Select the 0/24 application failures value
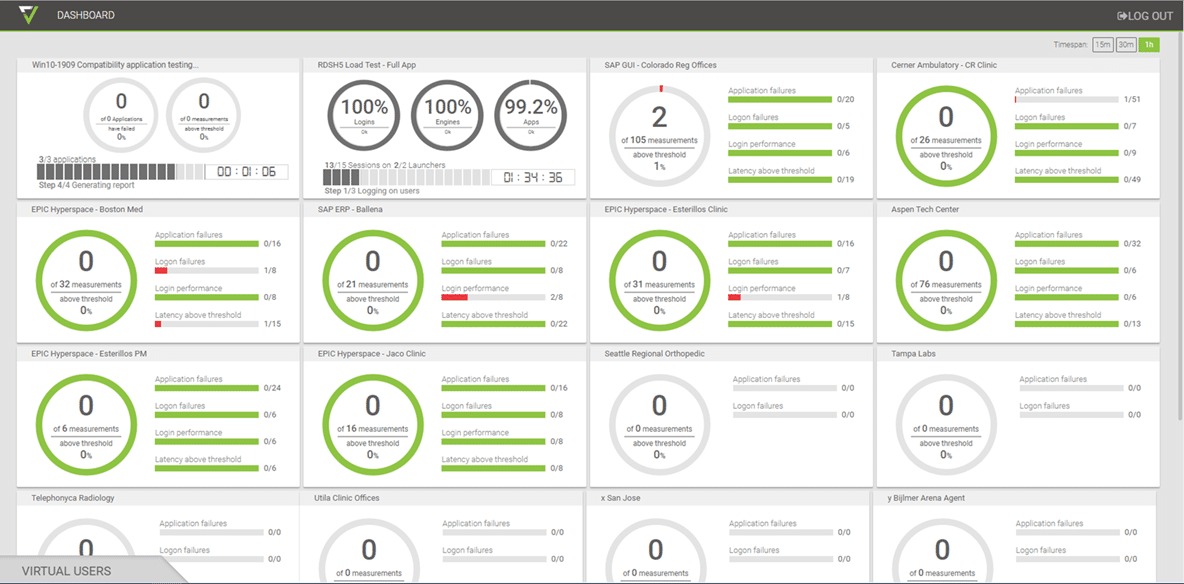Viewport: 1184px width, 584px height. [272, 388]
